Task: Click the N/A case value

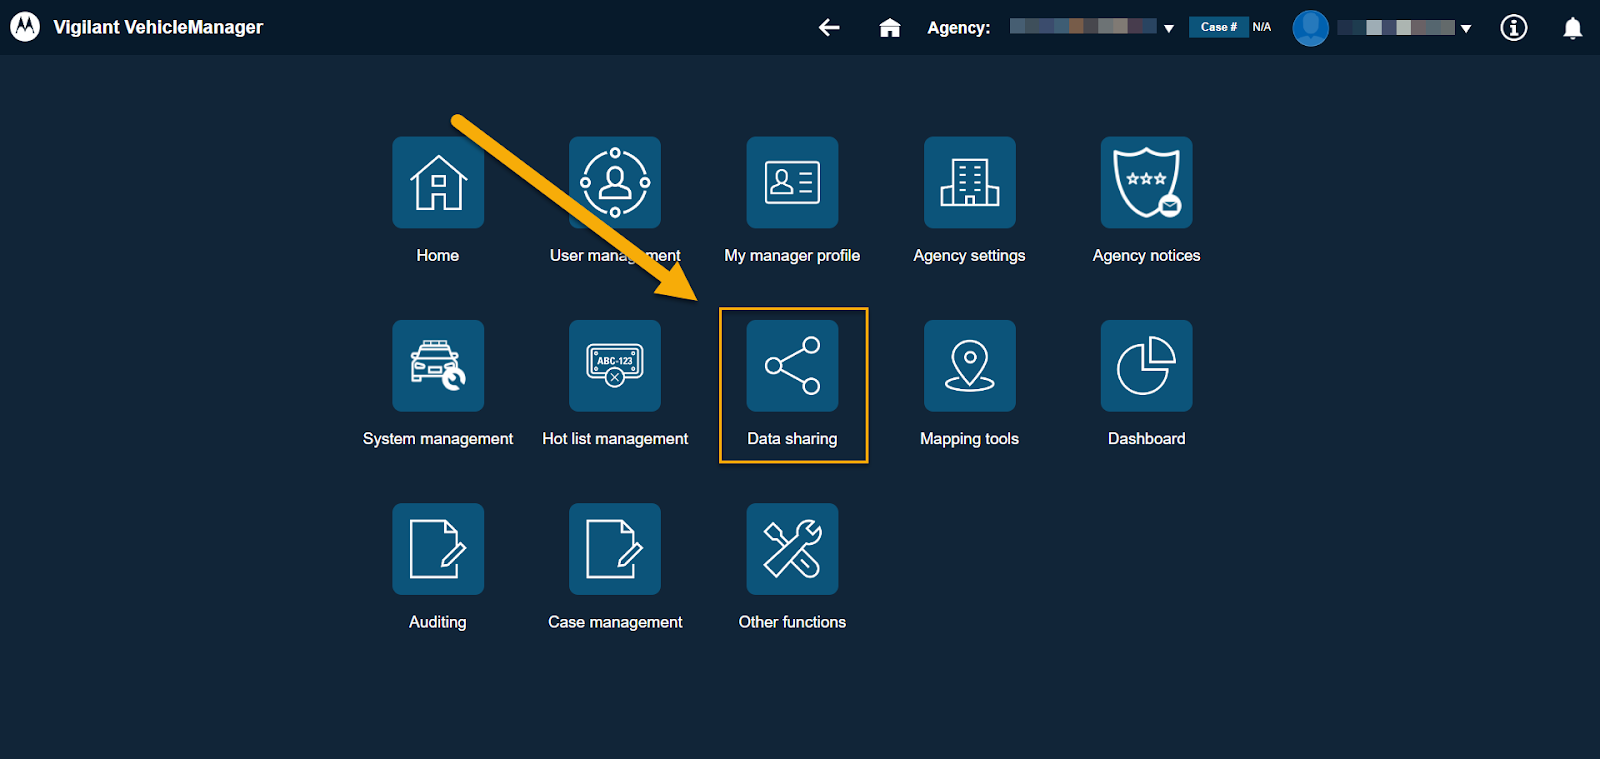Action: click(1262, 27)
